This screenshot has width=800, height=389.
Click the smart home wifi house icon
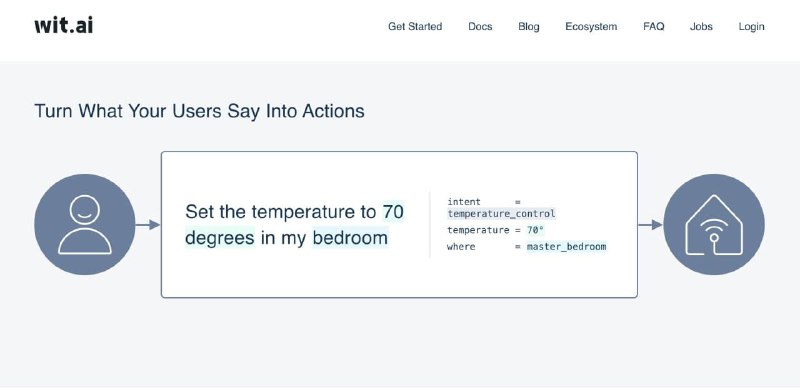click(714, 224)
